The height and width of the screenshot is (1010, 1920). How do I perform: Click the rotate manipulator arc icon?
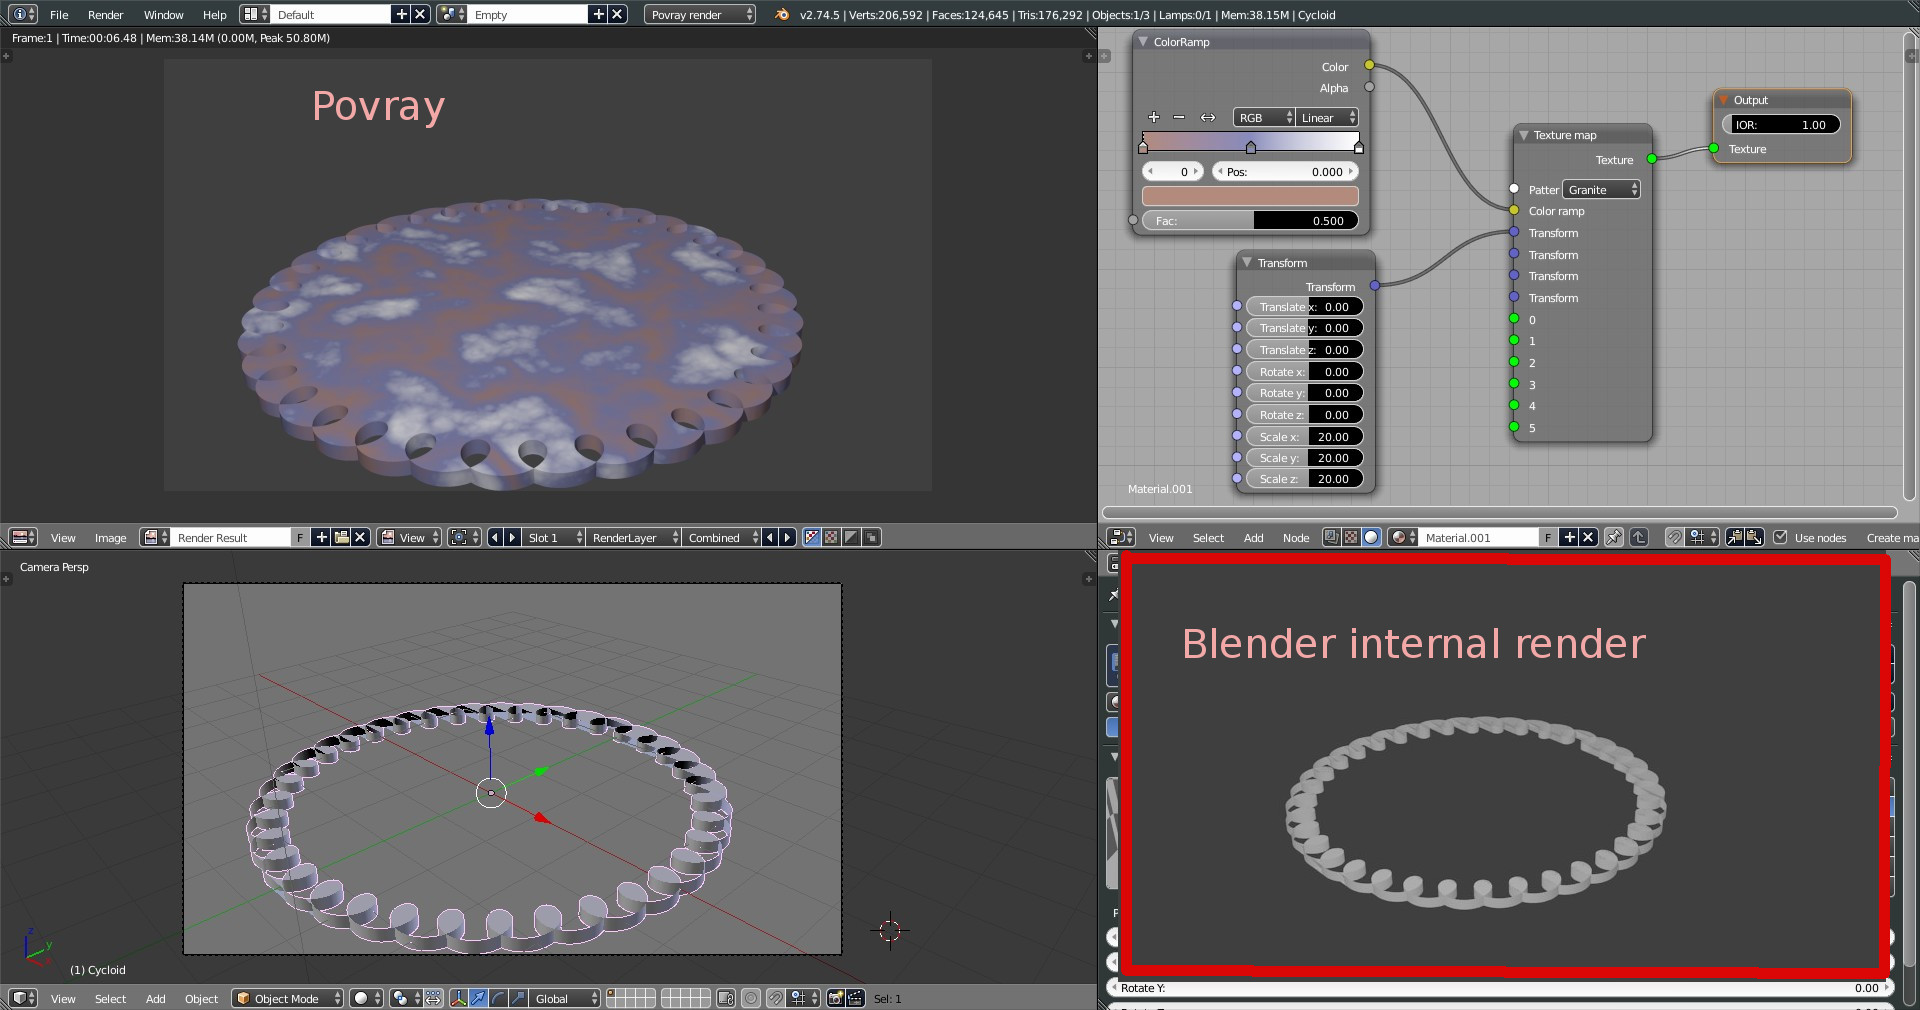click(498, 998)
